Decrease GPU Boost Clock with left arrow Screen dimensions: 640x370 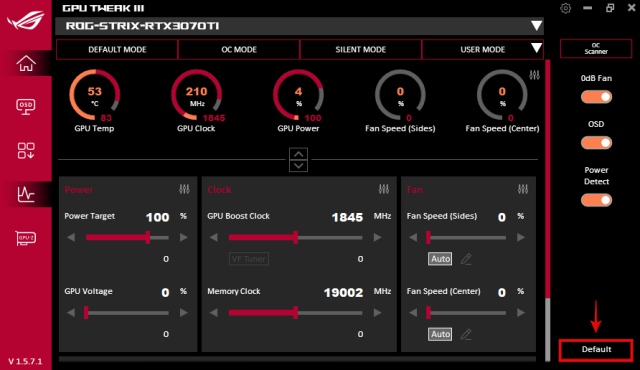[213, 237]
